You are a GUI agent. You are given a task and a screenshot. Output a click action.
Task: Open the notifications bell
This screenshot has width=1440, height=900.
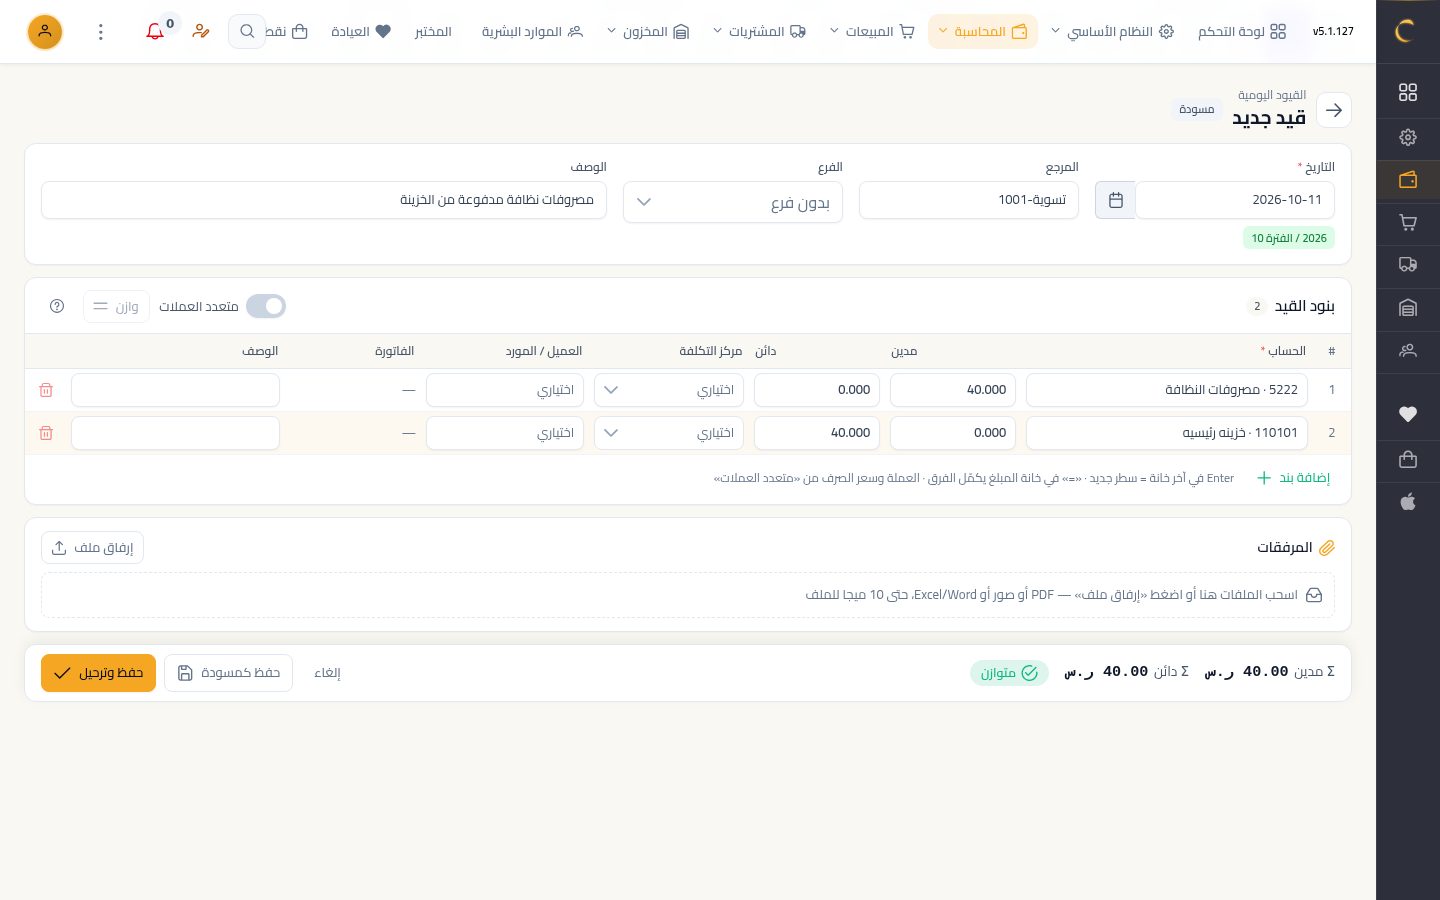pyautogui.click(x=155, y=32)
